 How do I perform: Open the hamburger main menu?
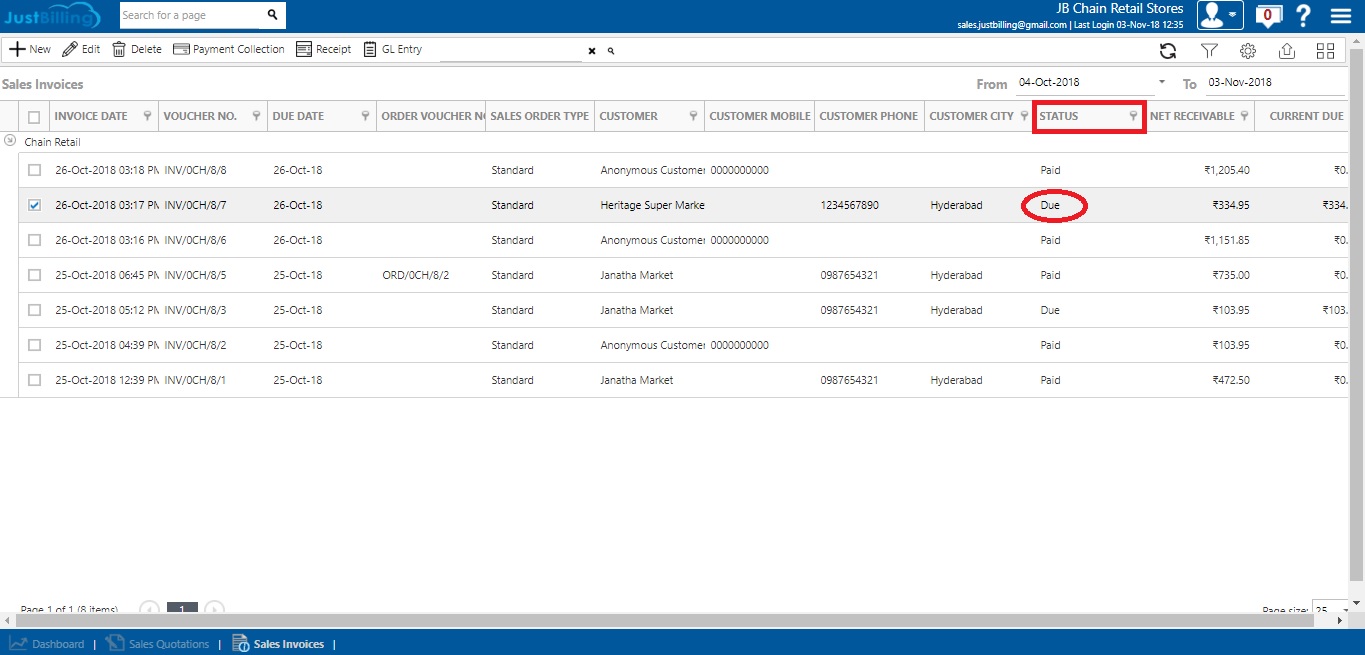click(1341, 16)
